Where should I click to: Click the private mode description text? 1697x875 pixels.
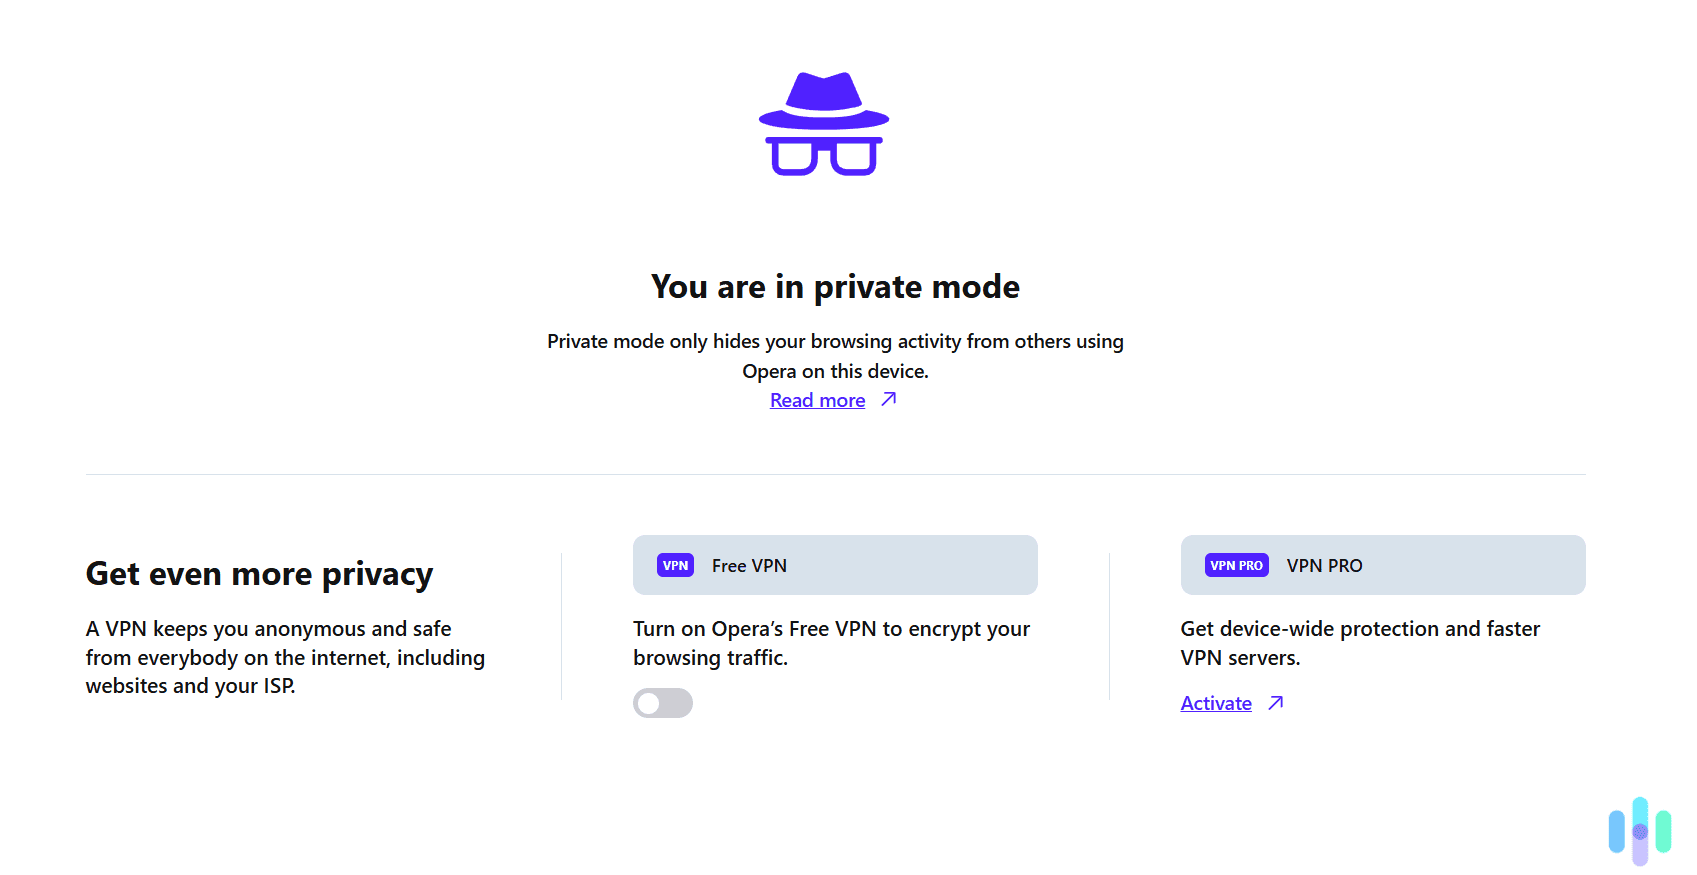(835, 356)
